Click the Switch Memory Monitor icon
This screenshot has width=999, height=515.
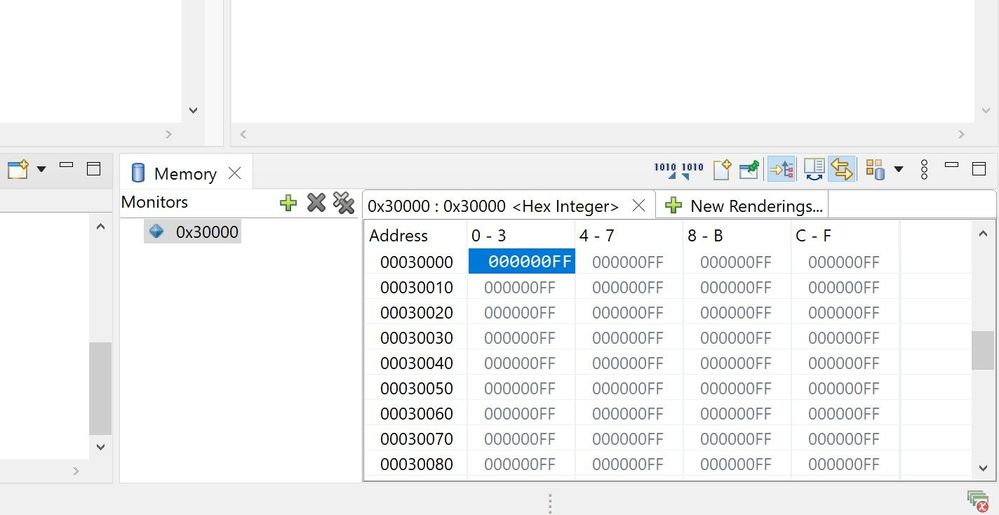[x=875, y=170]
